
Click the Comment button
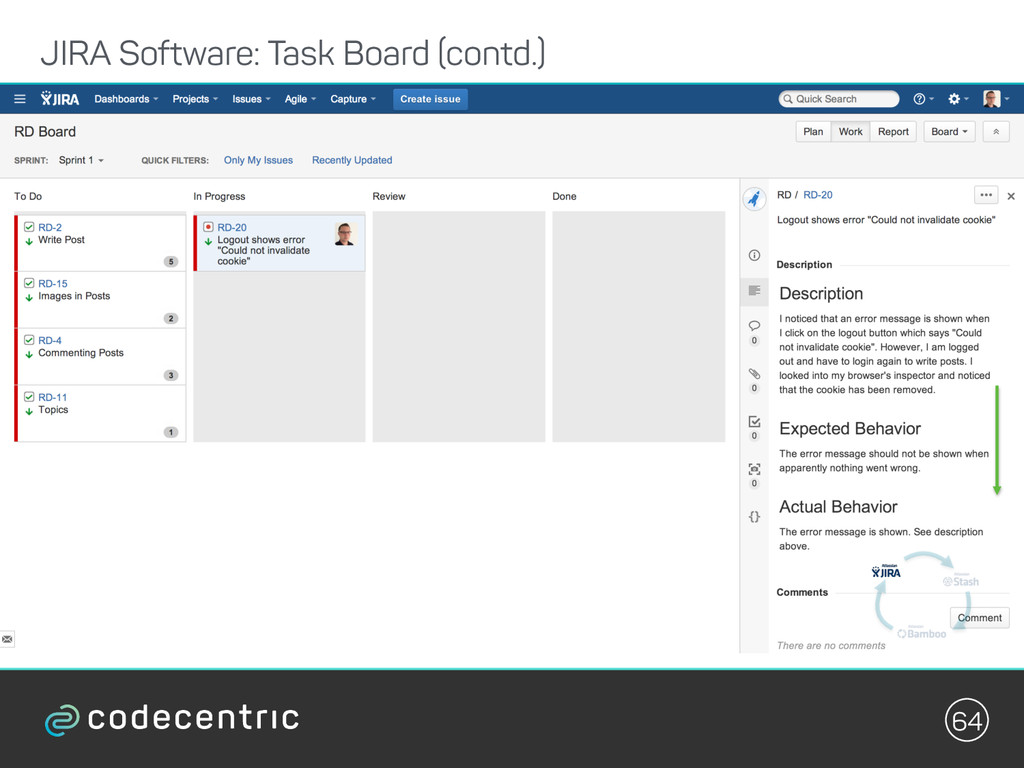[x=979, y=617]
